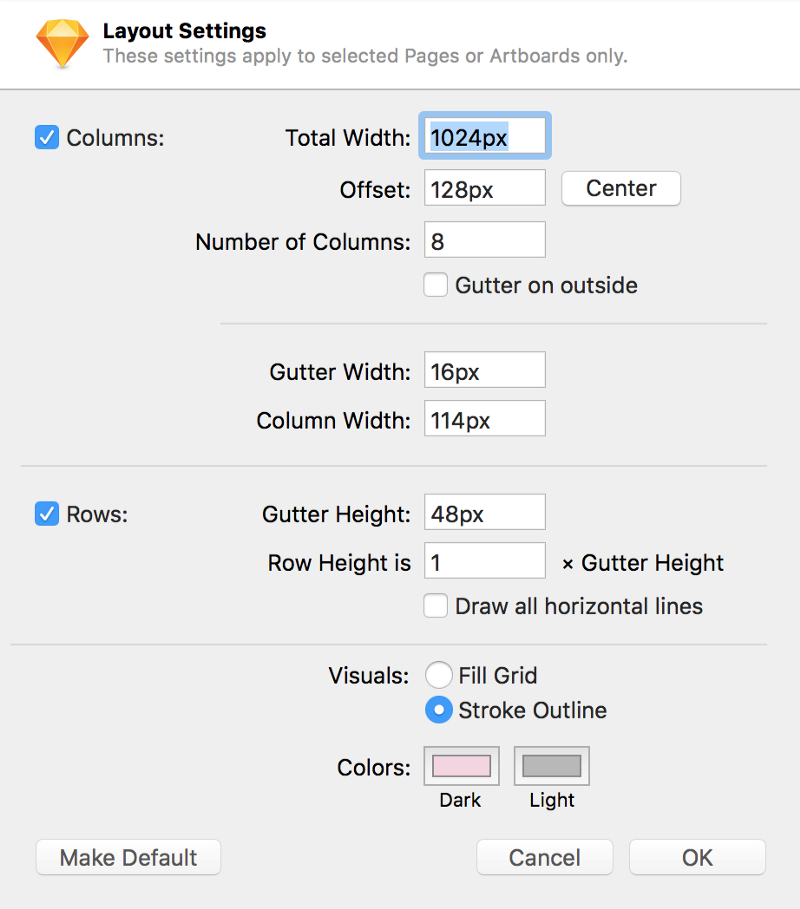The width and height of the screenshot is (800, 909).
Task: Open the Light color swatch
Action: tap(551, 766)
